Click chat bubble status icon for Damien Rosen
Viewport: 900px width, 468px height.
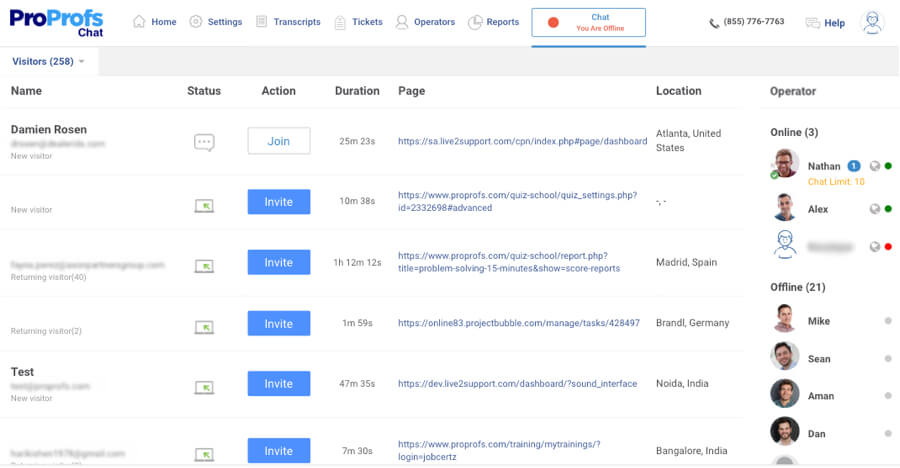(x=204, y=142)
